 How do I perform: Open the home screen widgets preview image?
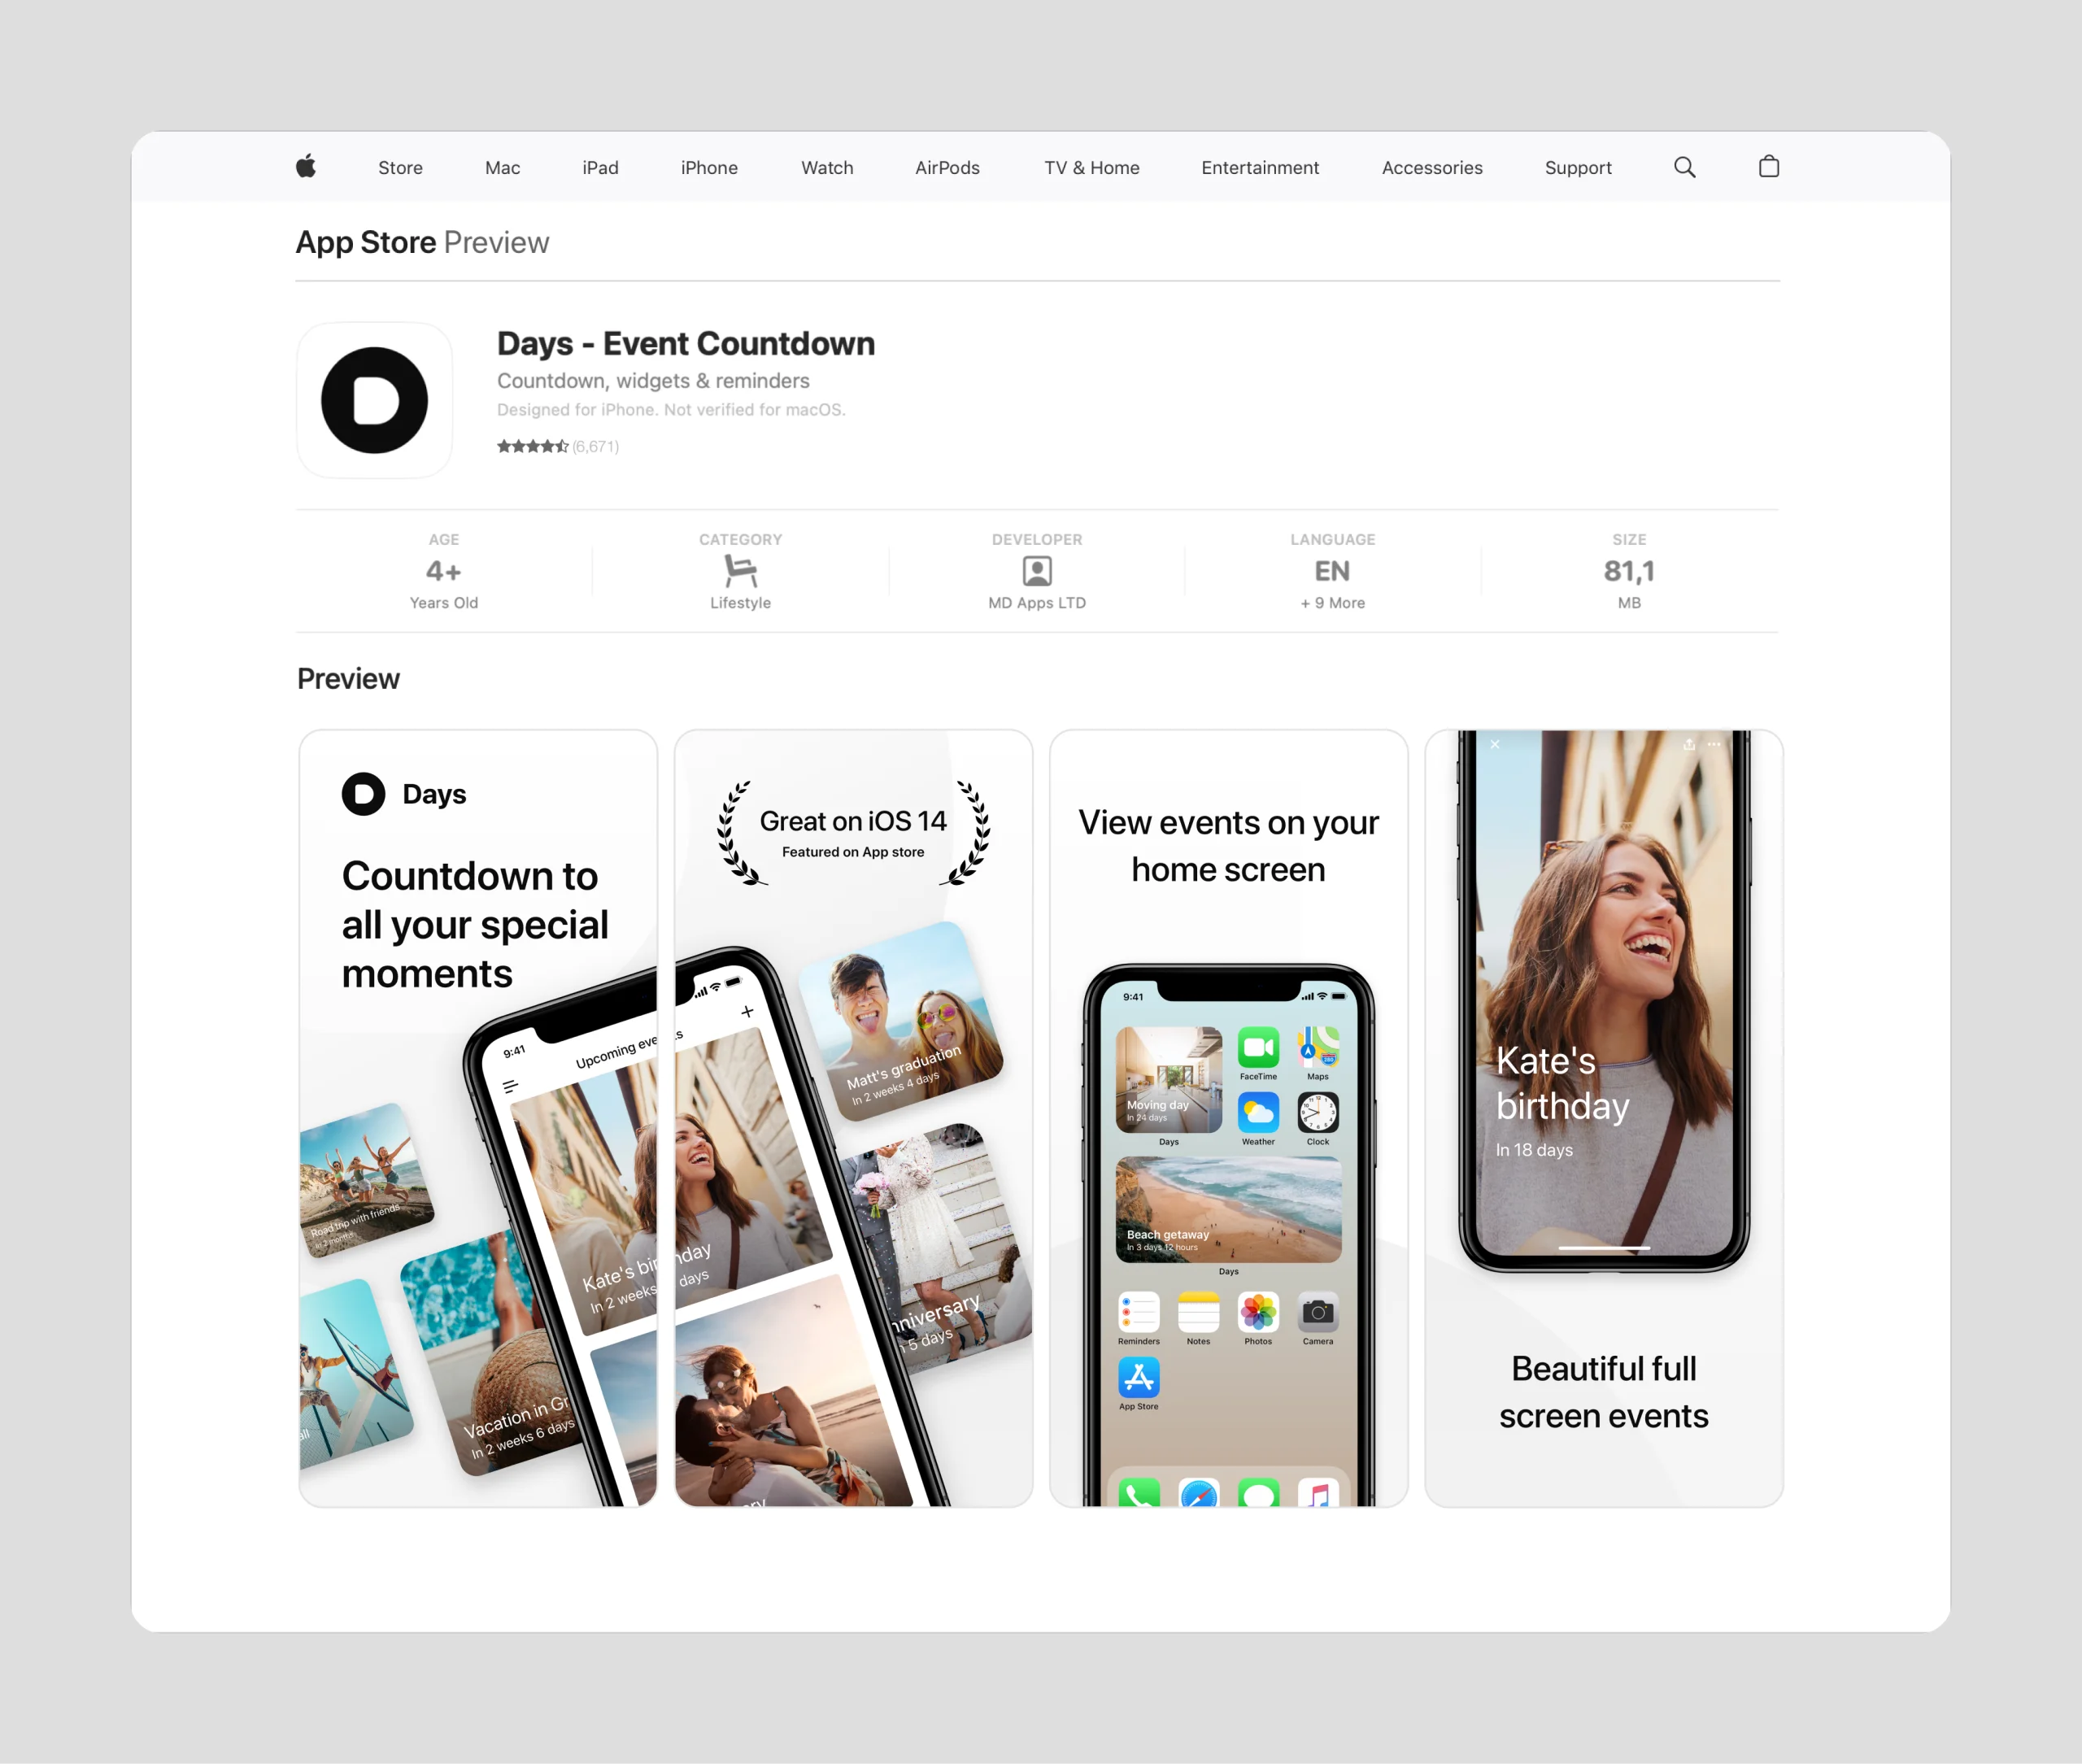point(1228,1117)
